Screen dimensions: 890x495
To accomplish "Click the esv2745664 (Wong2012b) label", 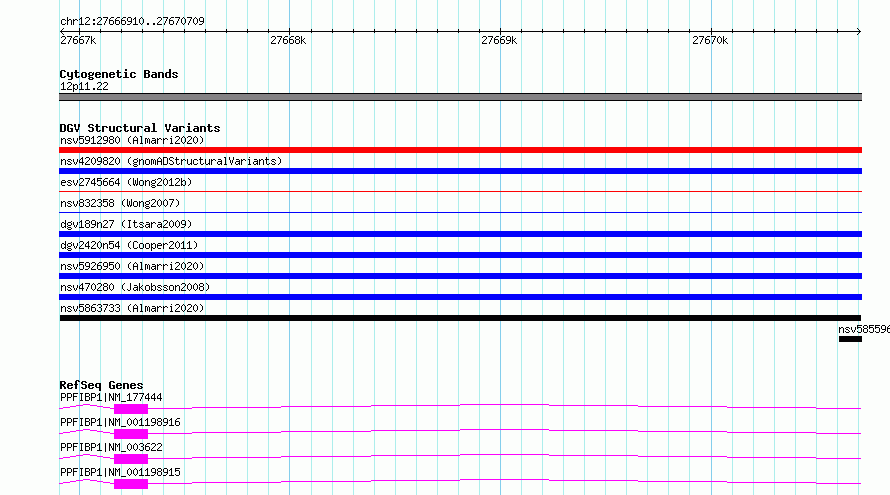I will [x=126, y=182].
